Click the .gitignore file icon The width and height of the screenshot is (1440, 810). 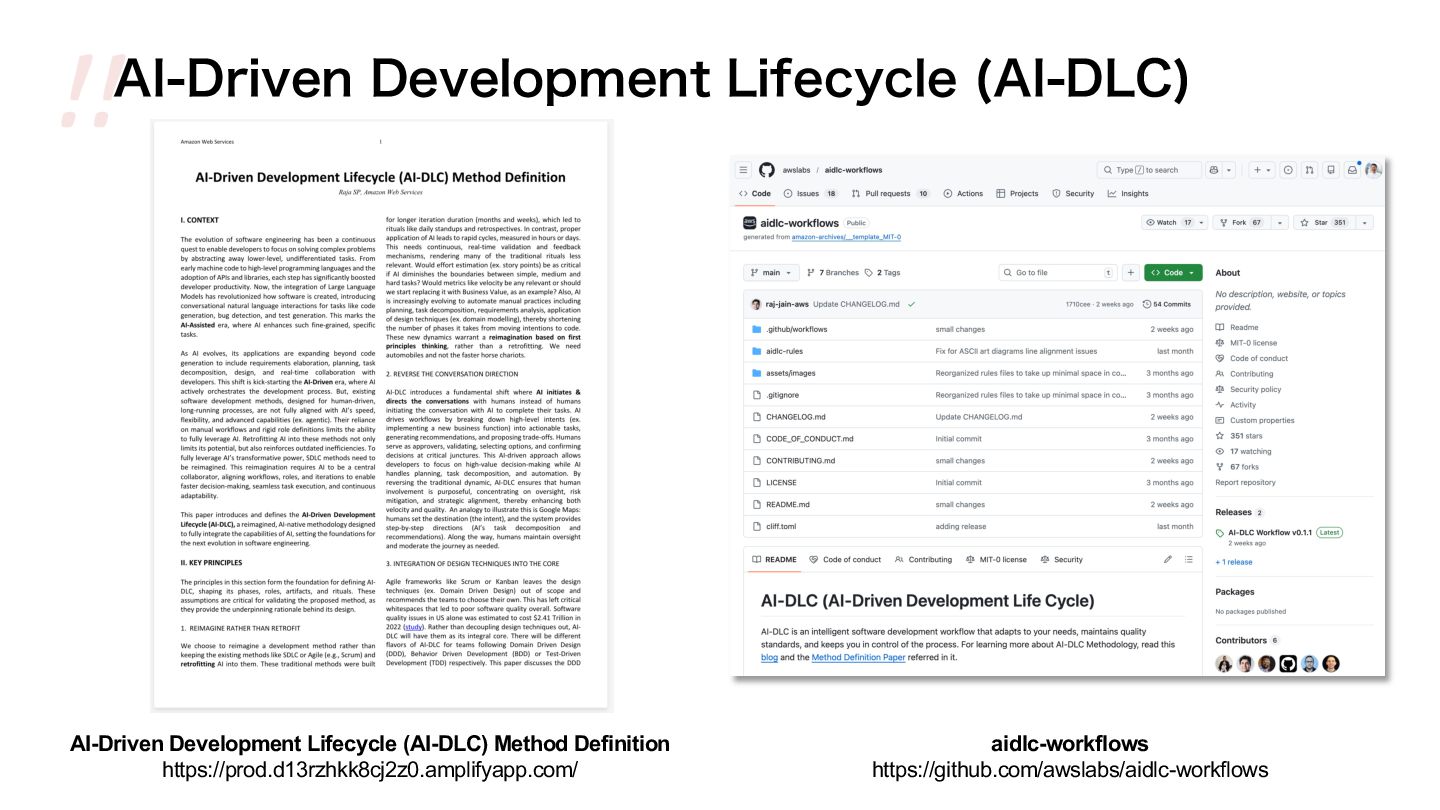pos(757,395)
